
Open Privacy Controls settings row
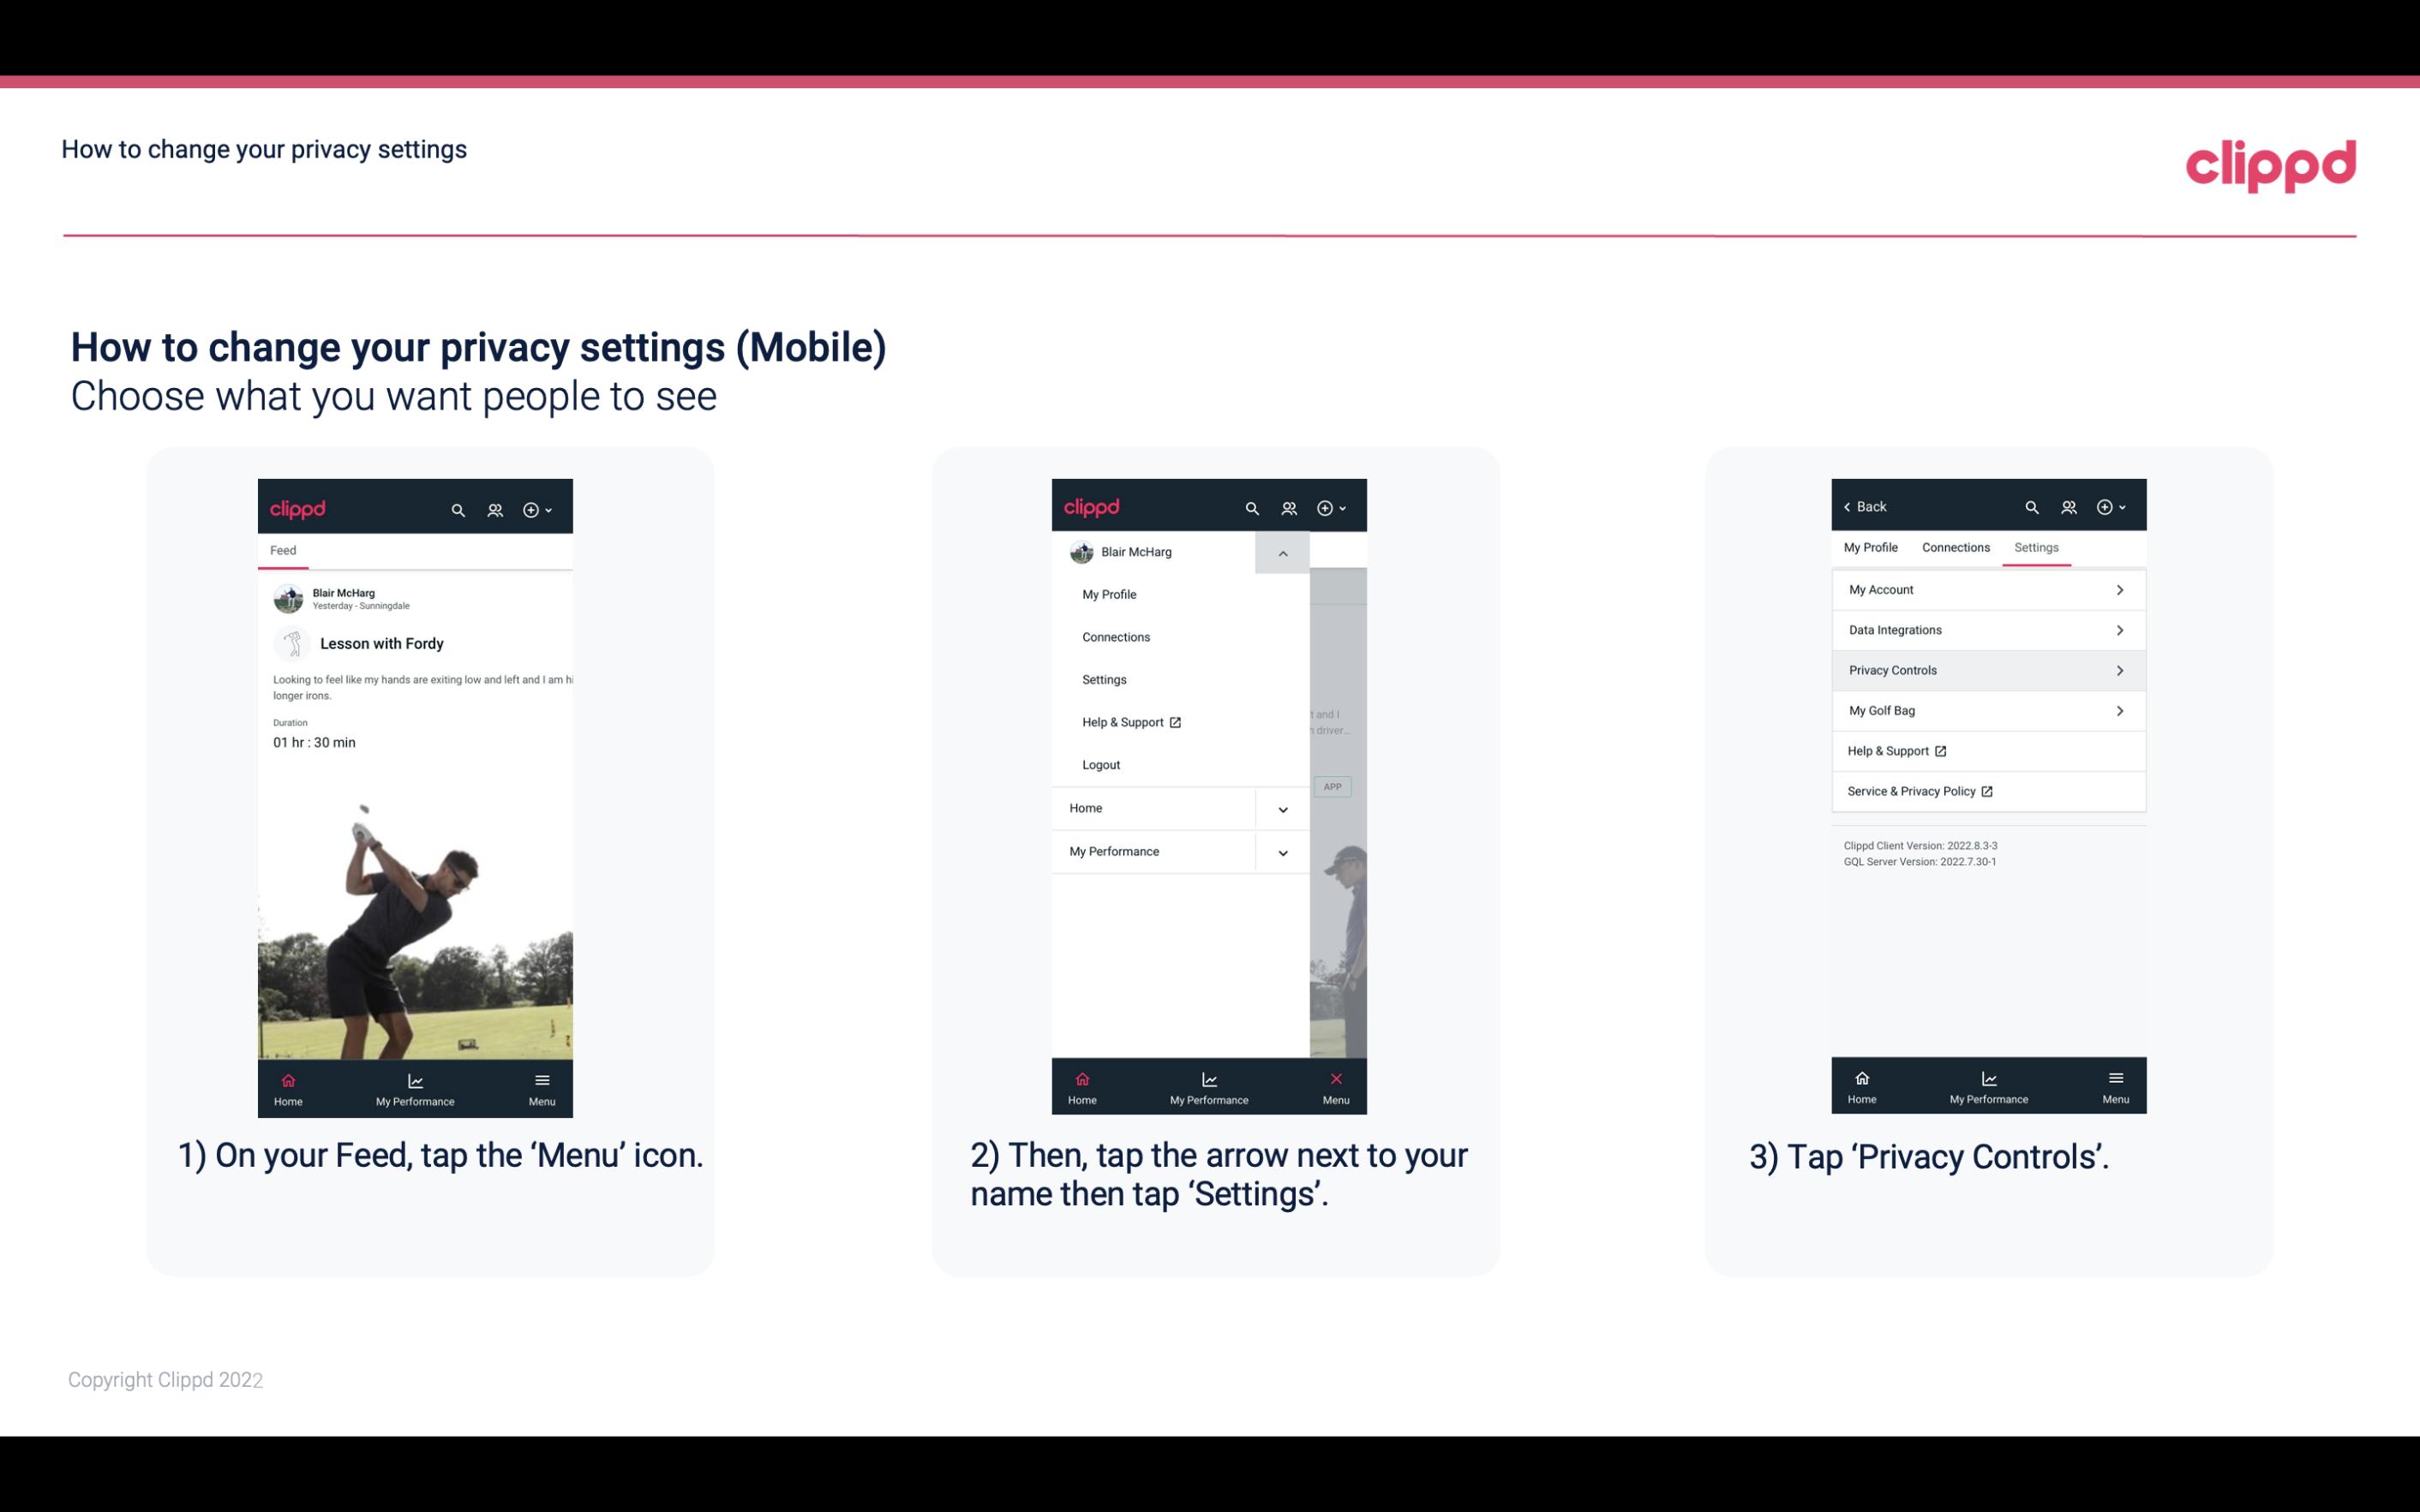[1986, 671]
